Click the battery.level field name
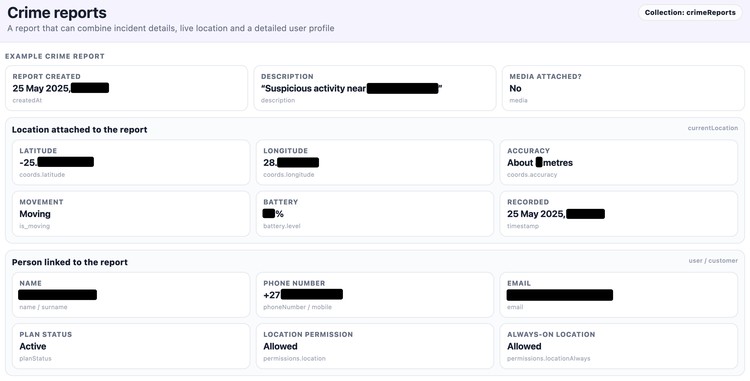This screenshot has width=750, height=381. point(282,226)
